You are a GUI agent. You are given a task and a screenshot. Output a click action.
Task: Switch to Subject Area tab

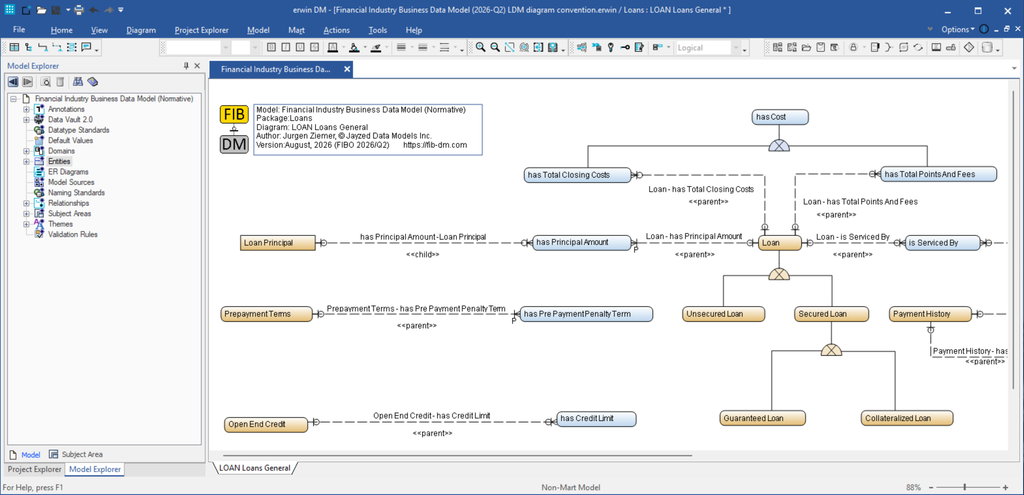click(75, 454)
